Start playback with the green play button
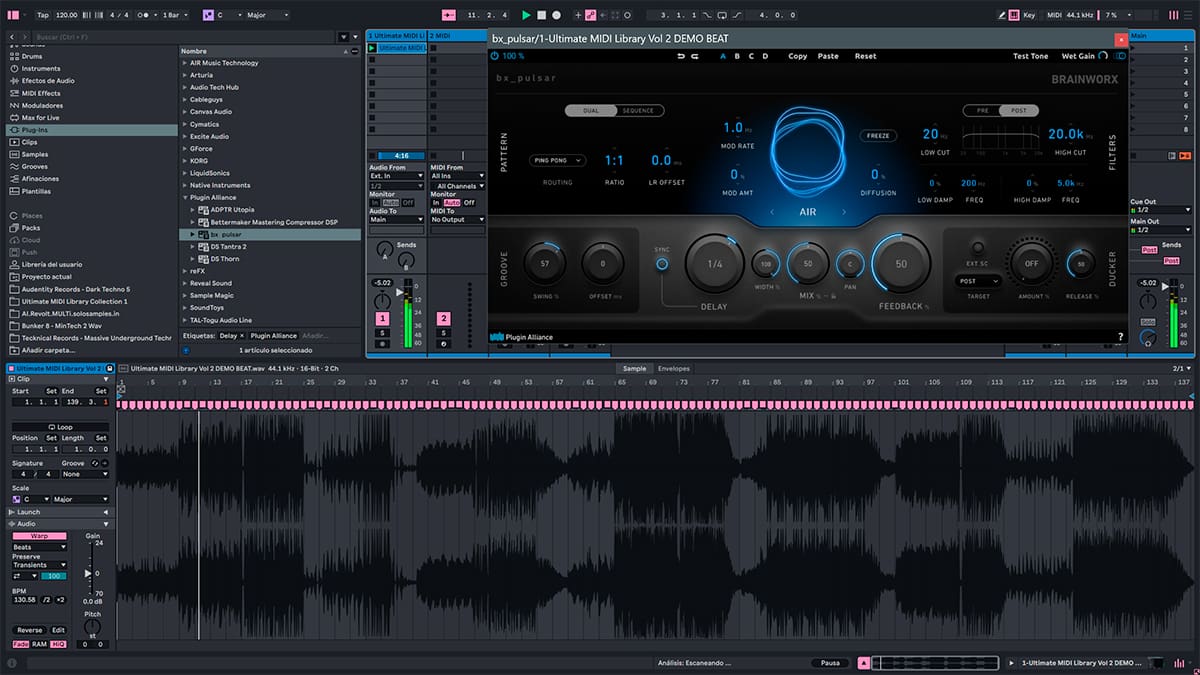Screen dimensions: 1200x675 [x=526, y=15]
